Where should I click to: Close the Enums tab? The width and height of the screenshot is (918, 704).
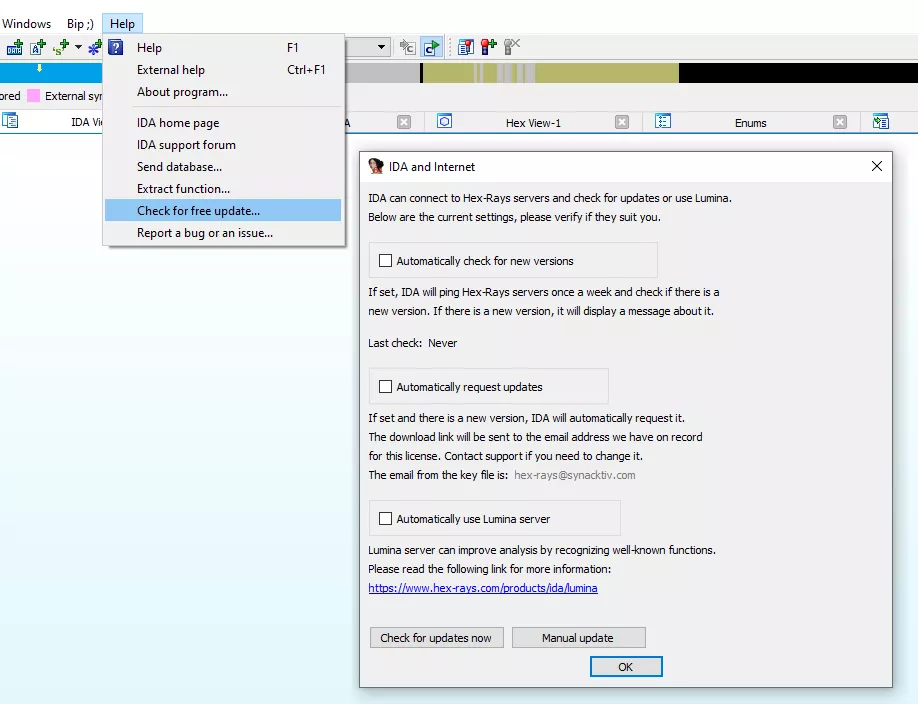840,122
